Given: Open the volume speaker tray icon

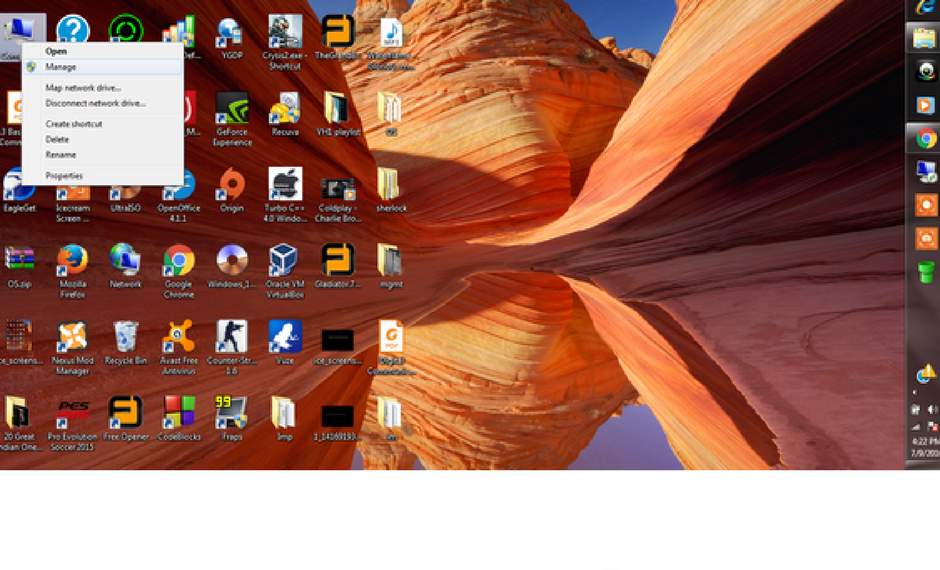Looking at the screenshot, I should coord(933,410).
